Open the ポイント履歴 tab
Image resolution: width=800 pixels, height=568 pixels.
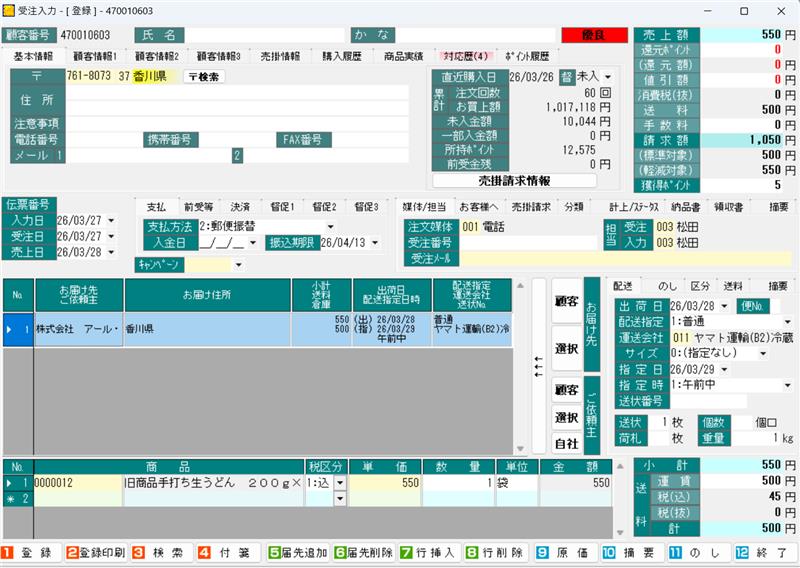tap(527, 56)
